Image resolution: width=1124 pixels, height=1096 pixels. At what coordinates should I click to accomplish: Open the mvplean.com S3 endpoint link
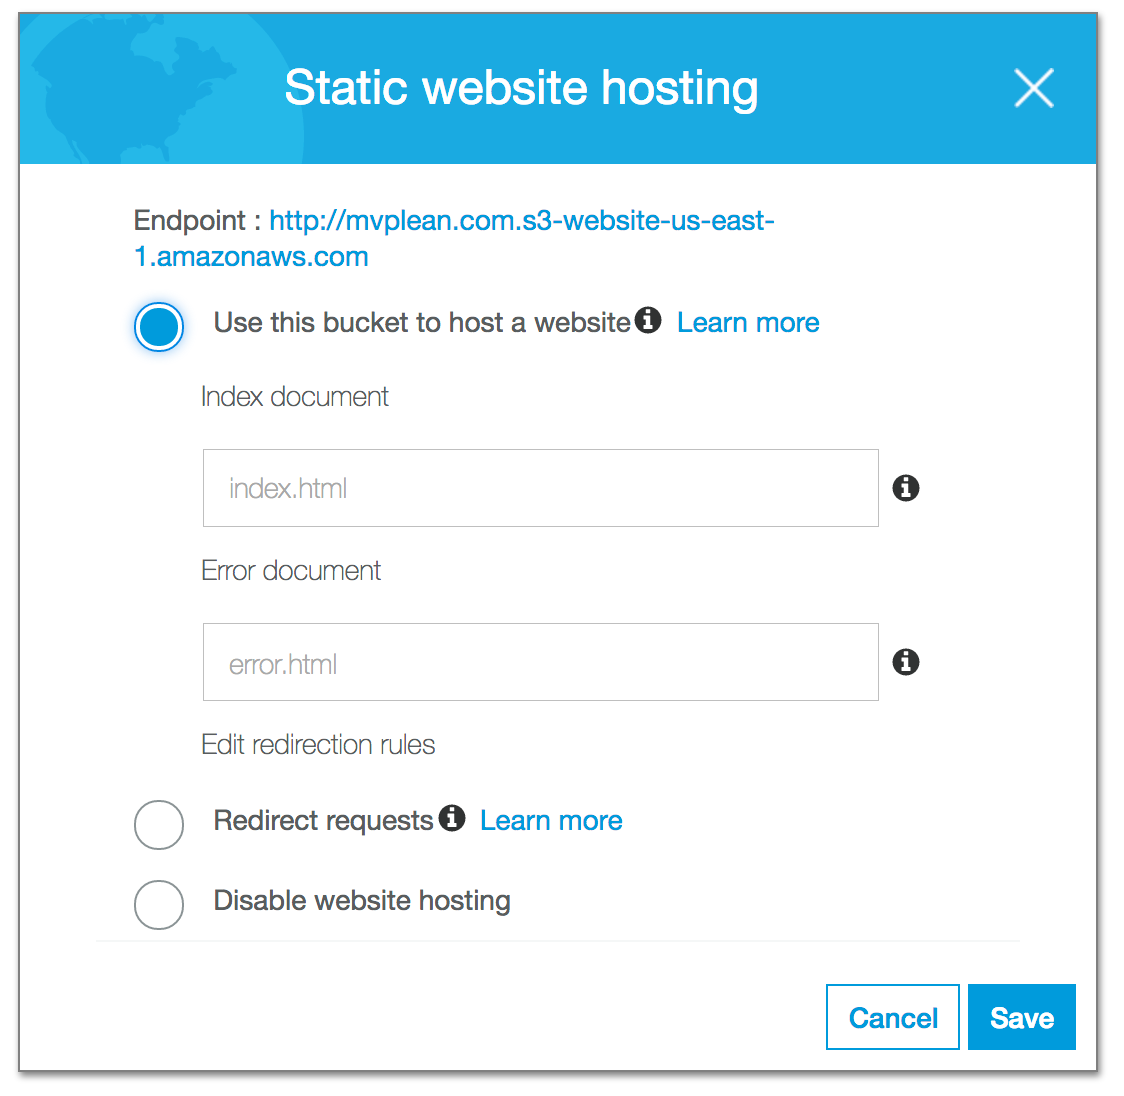click(x=454, y=239)
